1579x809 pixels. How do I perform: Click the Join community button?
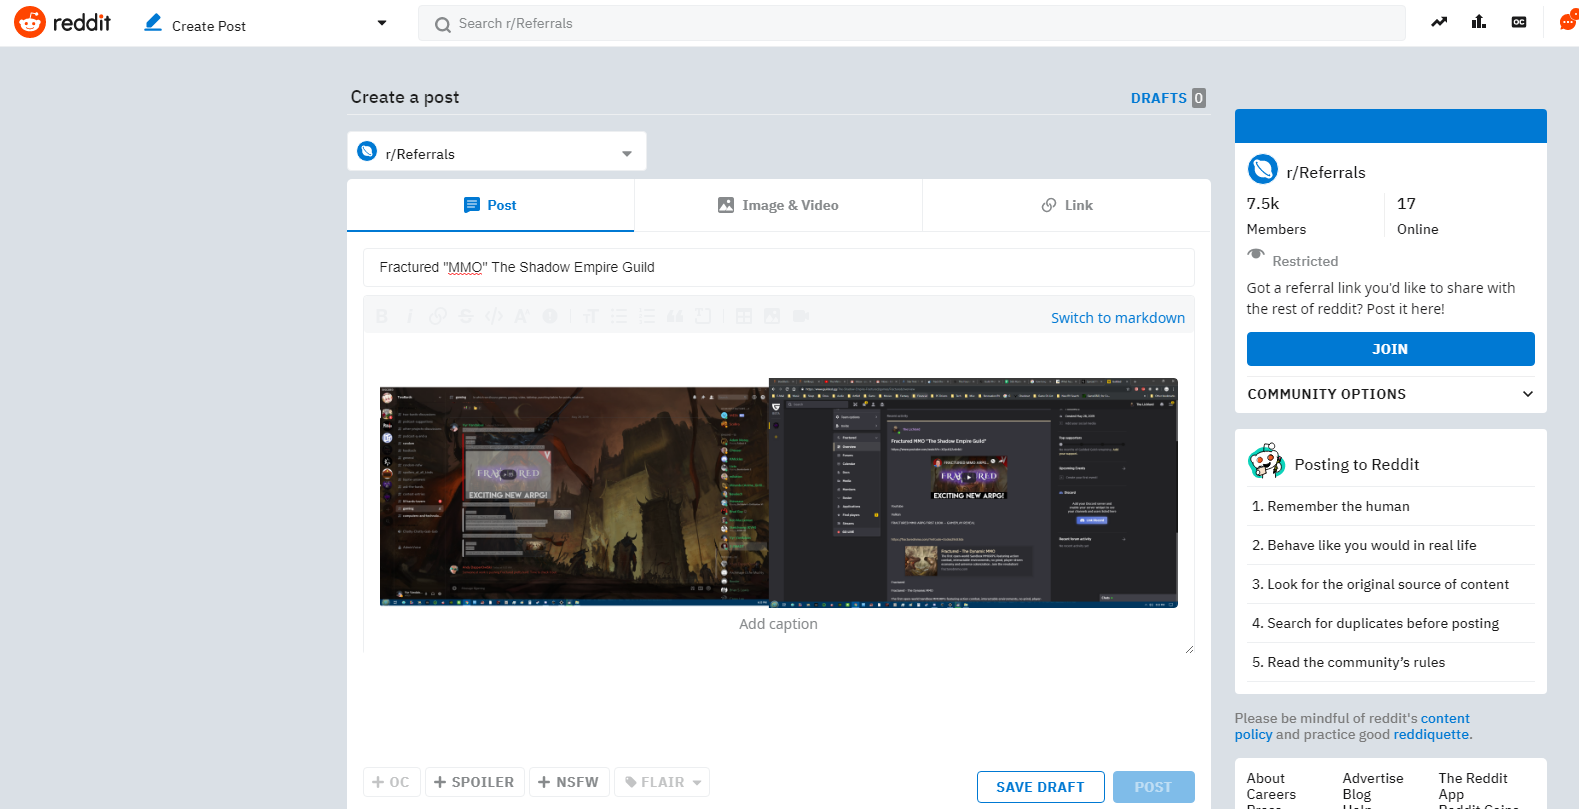click(1390, 349)
